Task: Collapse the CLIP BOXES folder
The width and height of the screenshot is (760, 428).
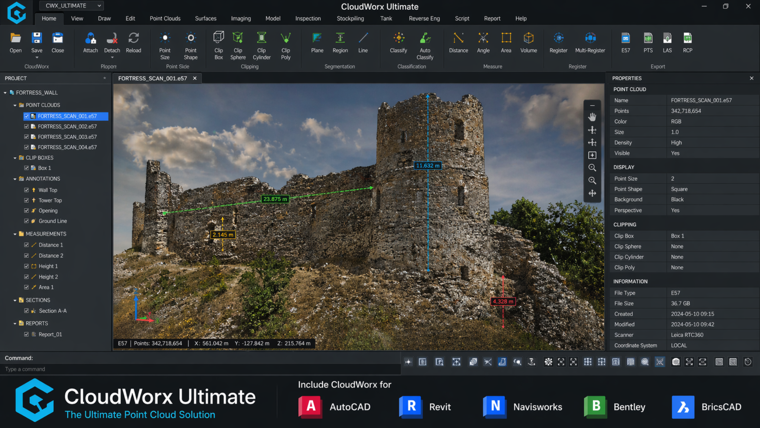Action: 15,158
